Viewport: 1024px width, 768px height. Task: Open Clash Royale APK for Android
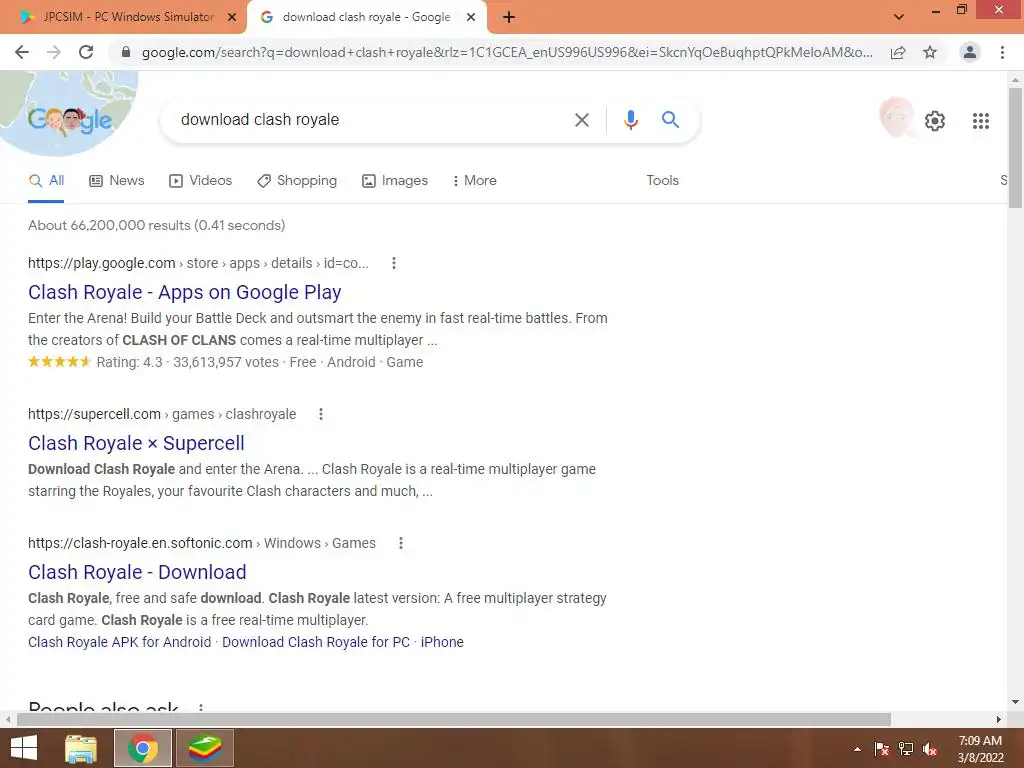(x=120, y=642)
